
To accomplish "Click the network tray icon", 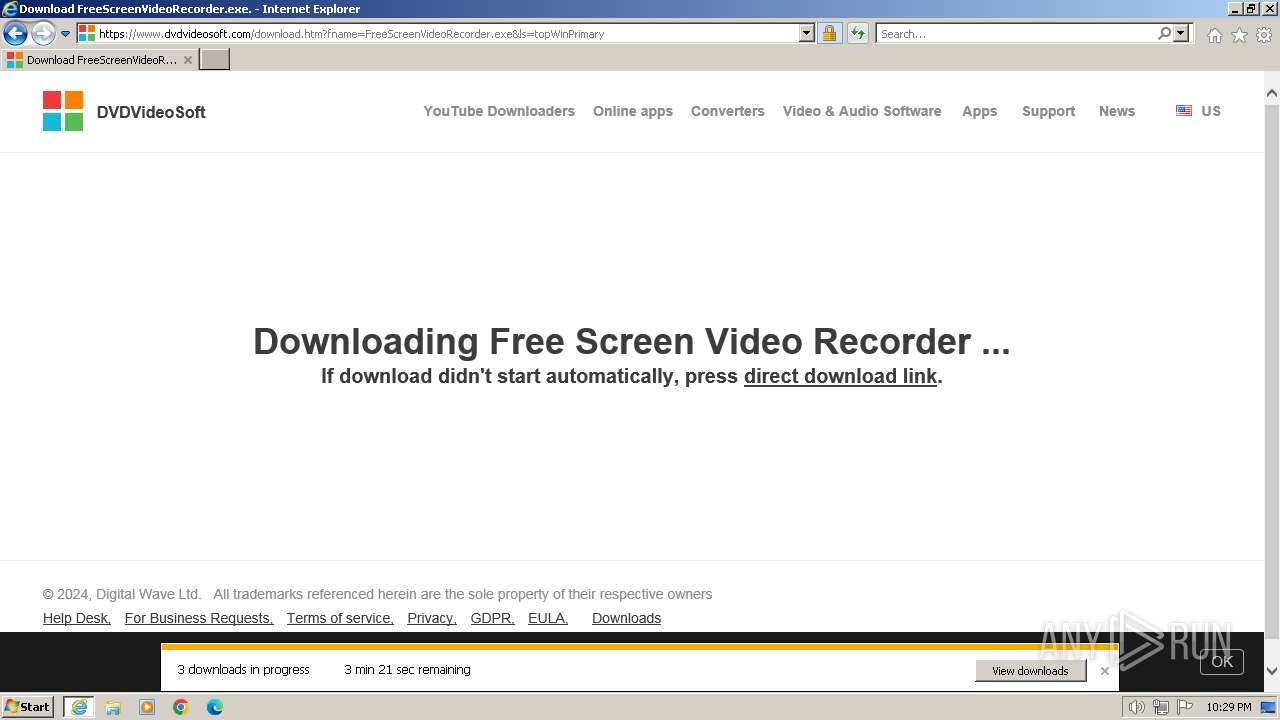I will (x=1161, y=707).
